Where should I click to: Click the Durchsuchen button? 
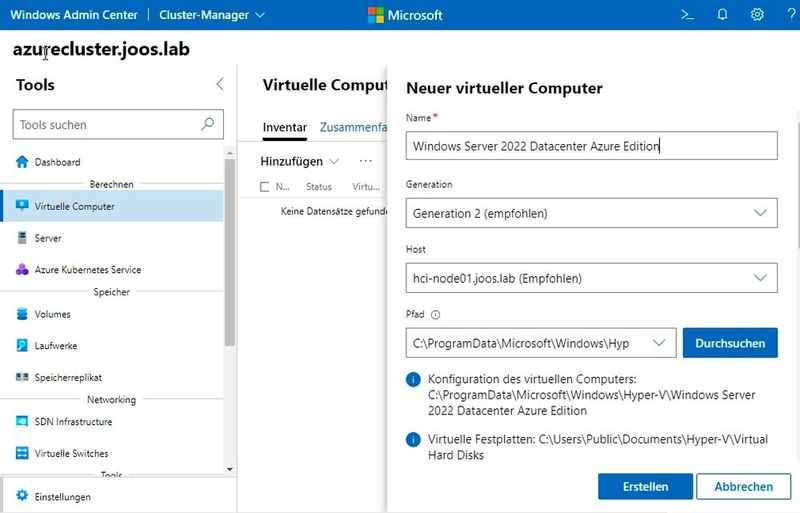[x=730, y=343]
